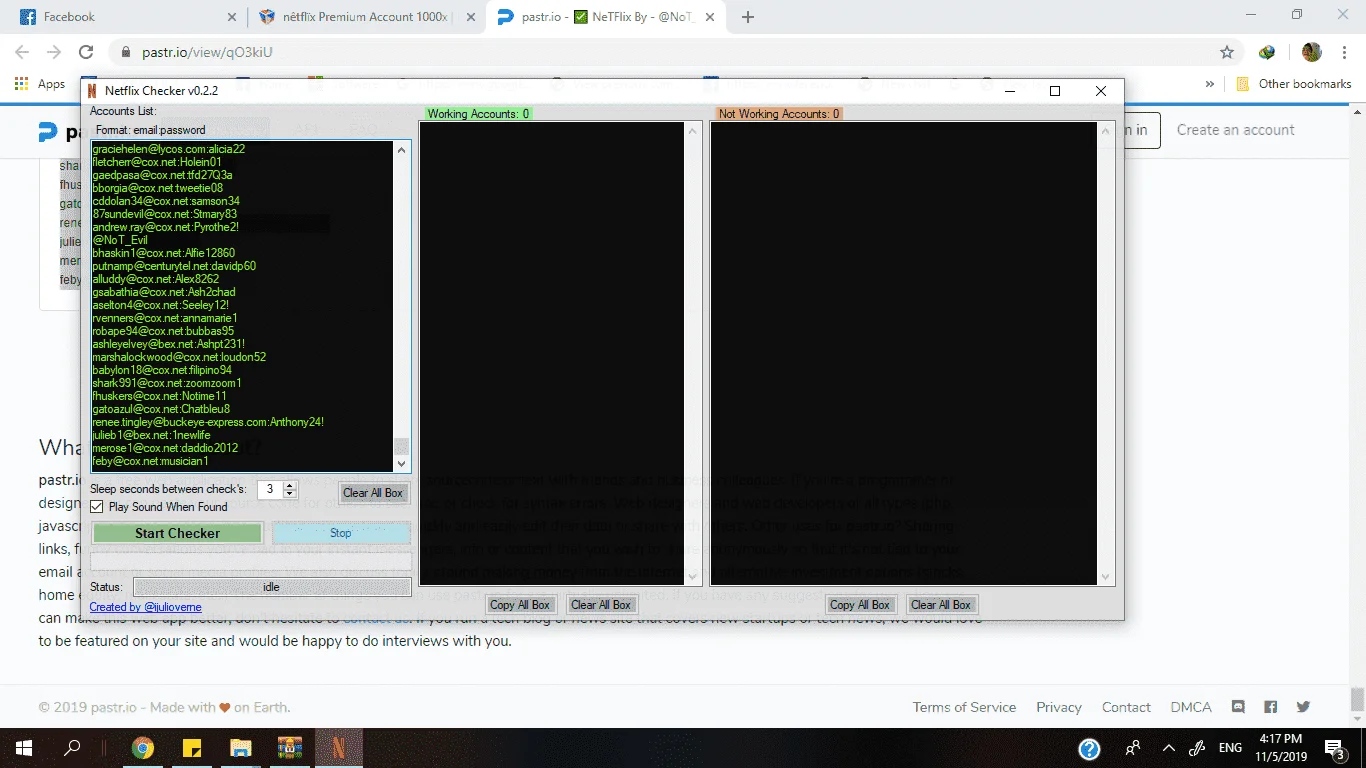Open the Windows Start menu
1366x768 pixels.
23,748
